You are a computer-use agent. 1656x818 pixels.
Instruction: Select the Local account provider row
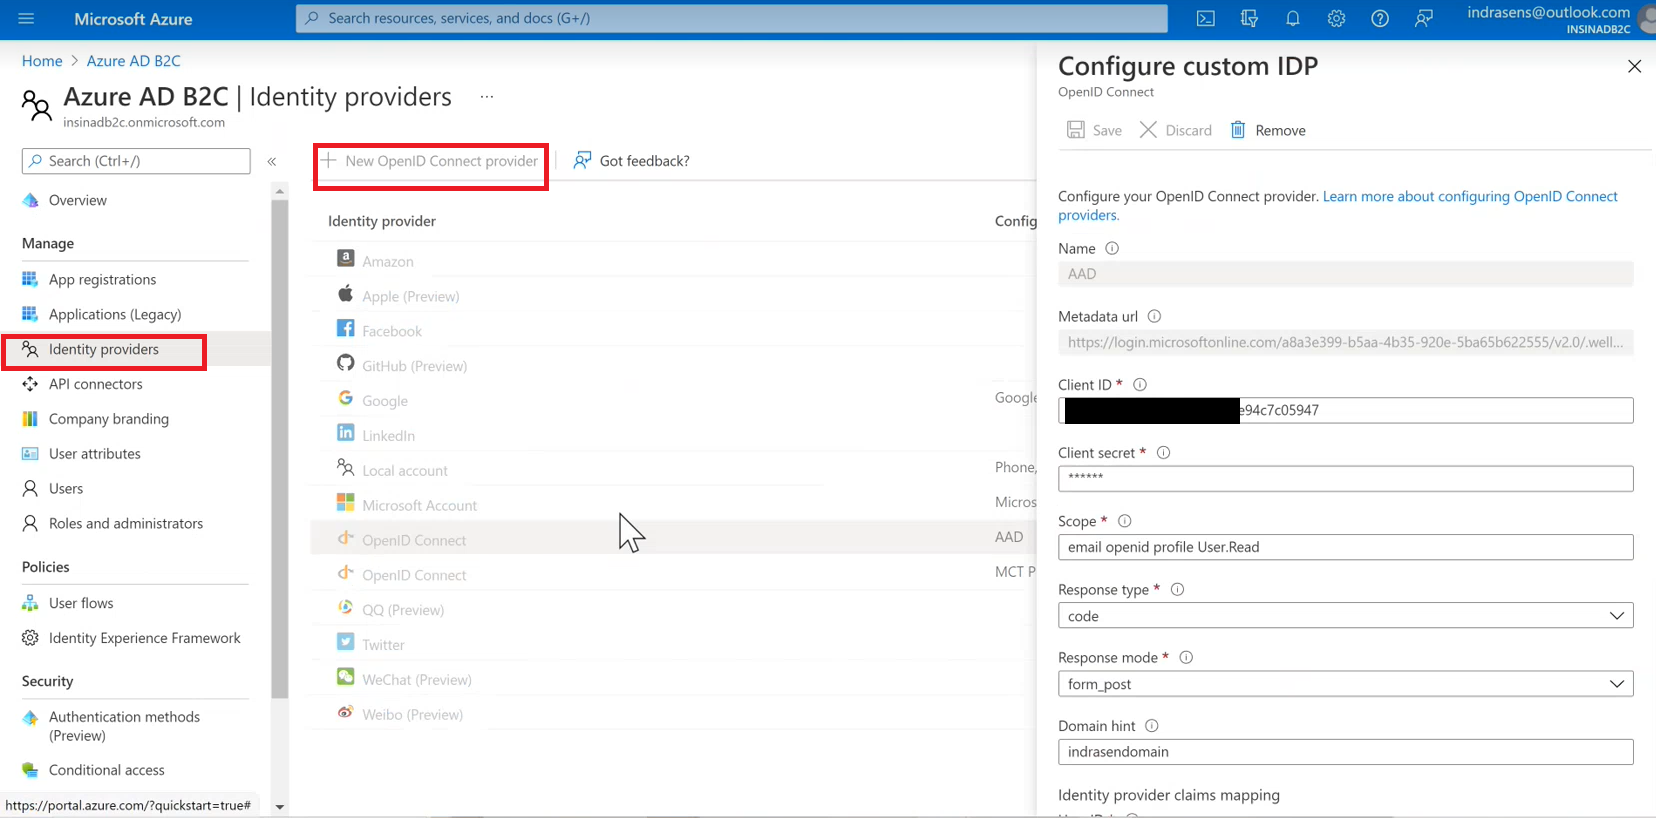tap(673, 469)
